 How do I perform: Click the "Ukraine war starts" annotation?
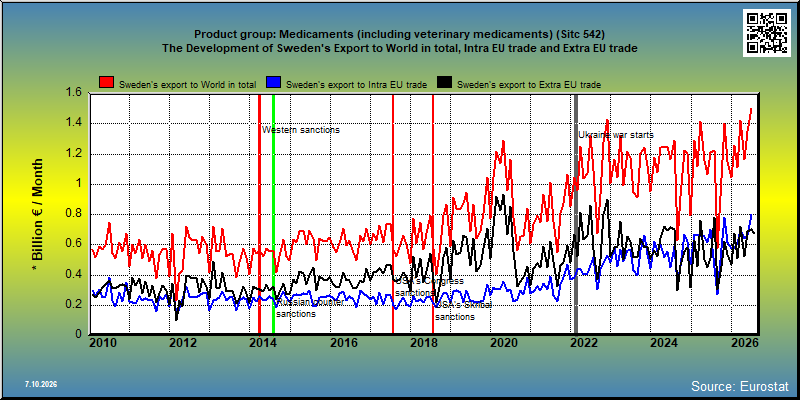616,135
